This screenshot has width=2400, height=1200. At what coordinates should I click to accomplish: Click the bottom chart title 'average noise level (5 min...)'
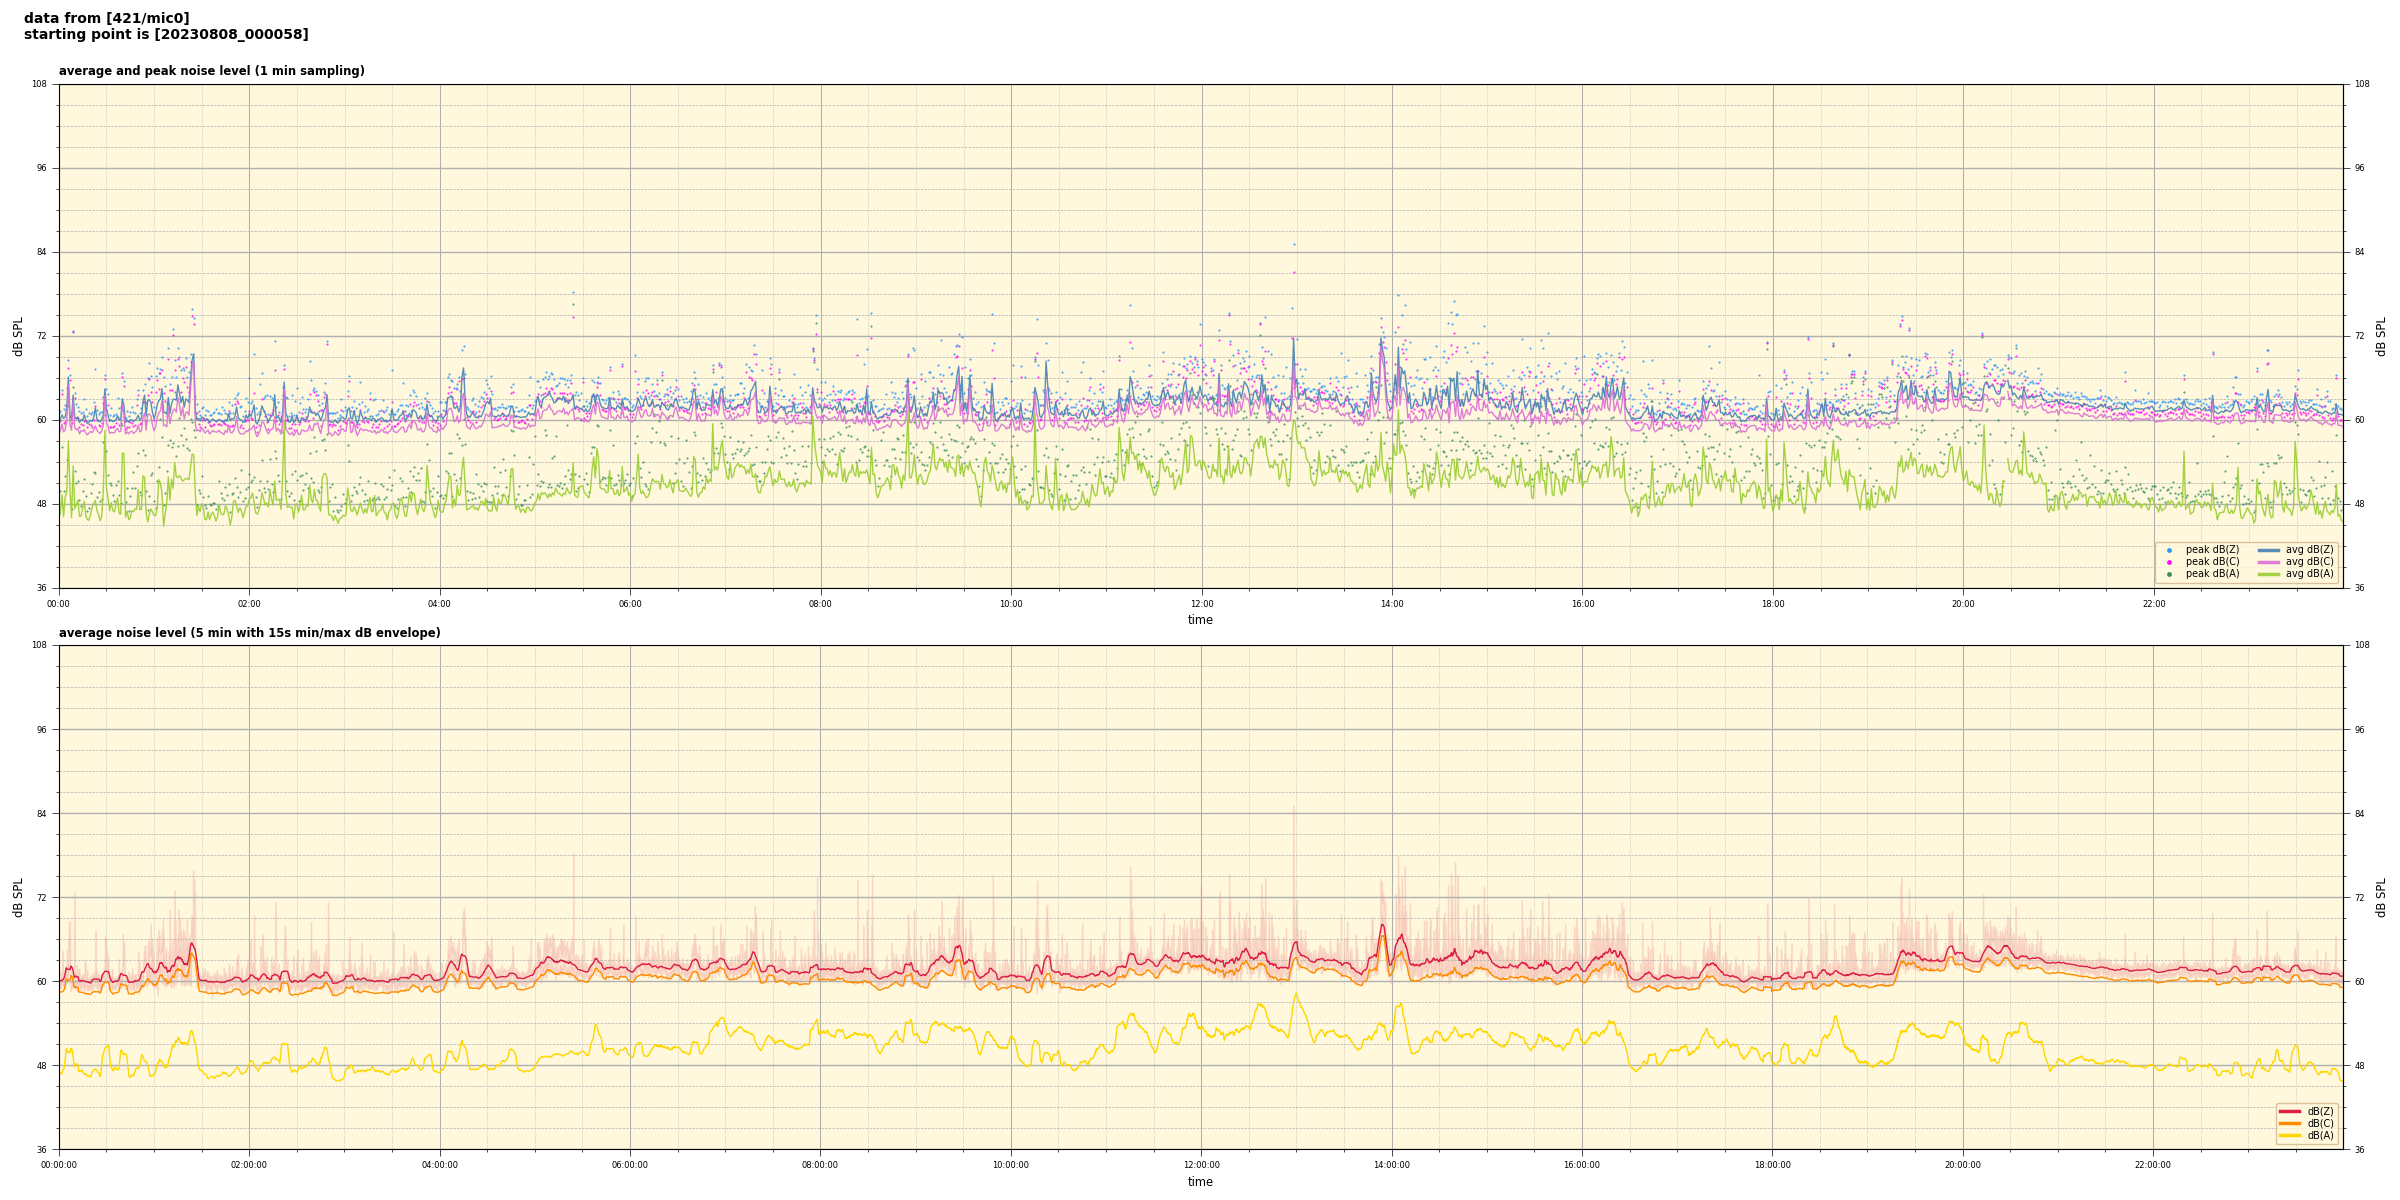pyautogui.click(x=249, y=633)
